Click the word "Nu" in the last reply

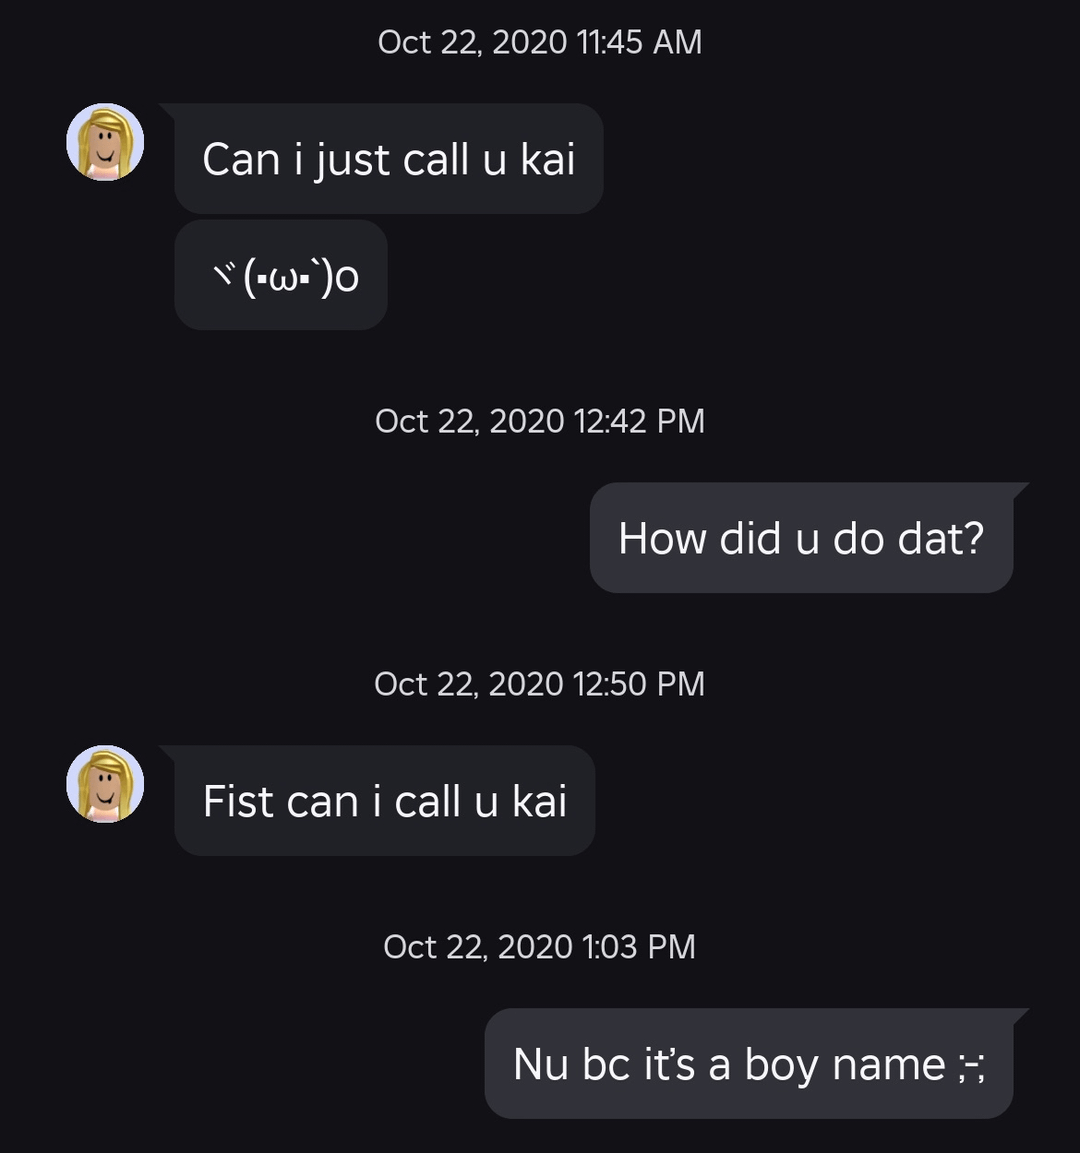[x=541, y=1064]
